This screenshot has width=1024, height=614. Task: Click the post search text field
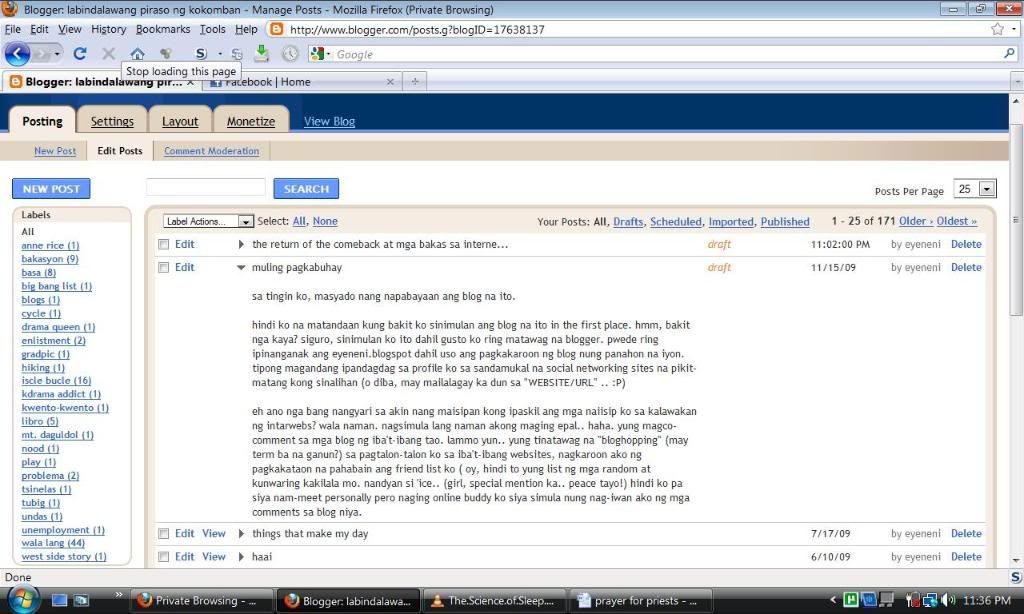[205, 187]
